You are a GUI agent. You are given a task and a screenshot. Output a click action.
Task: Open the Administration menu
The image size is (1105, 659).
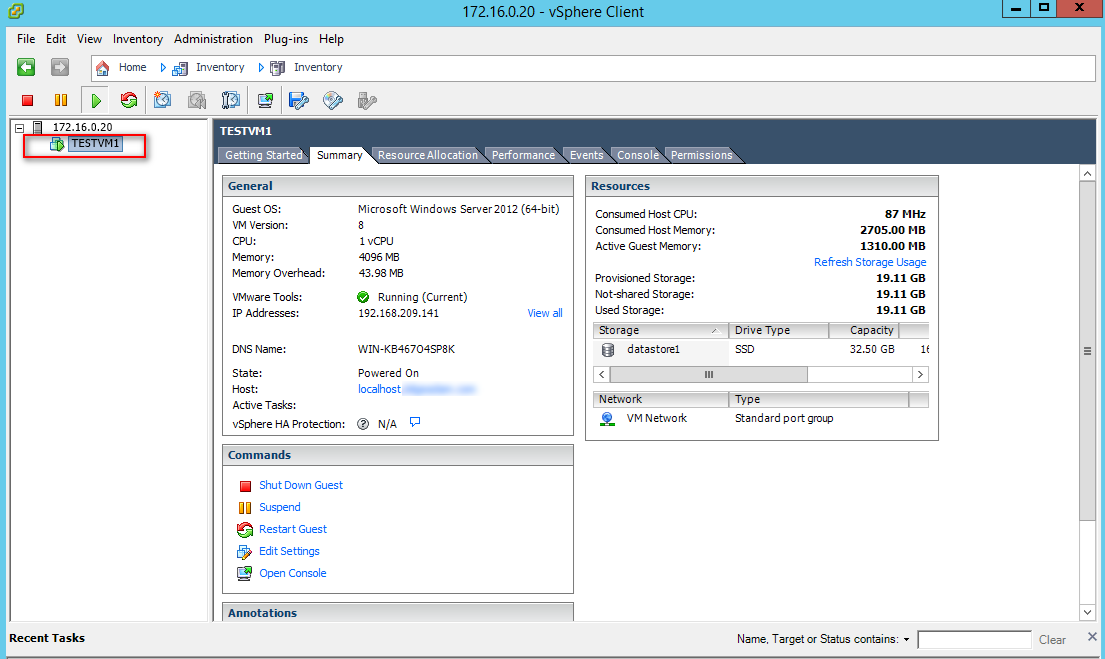point(214,39)
